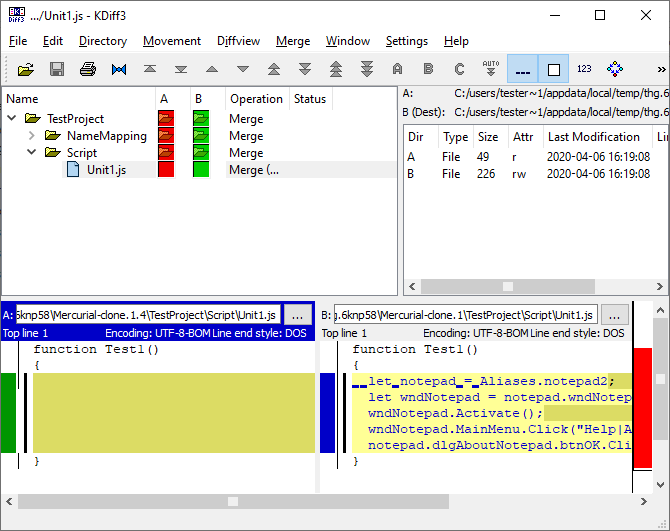Click browse button next to file A path
The height and width of the screenshot is (531, 670).
(297, 315)
